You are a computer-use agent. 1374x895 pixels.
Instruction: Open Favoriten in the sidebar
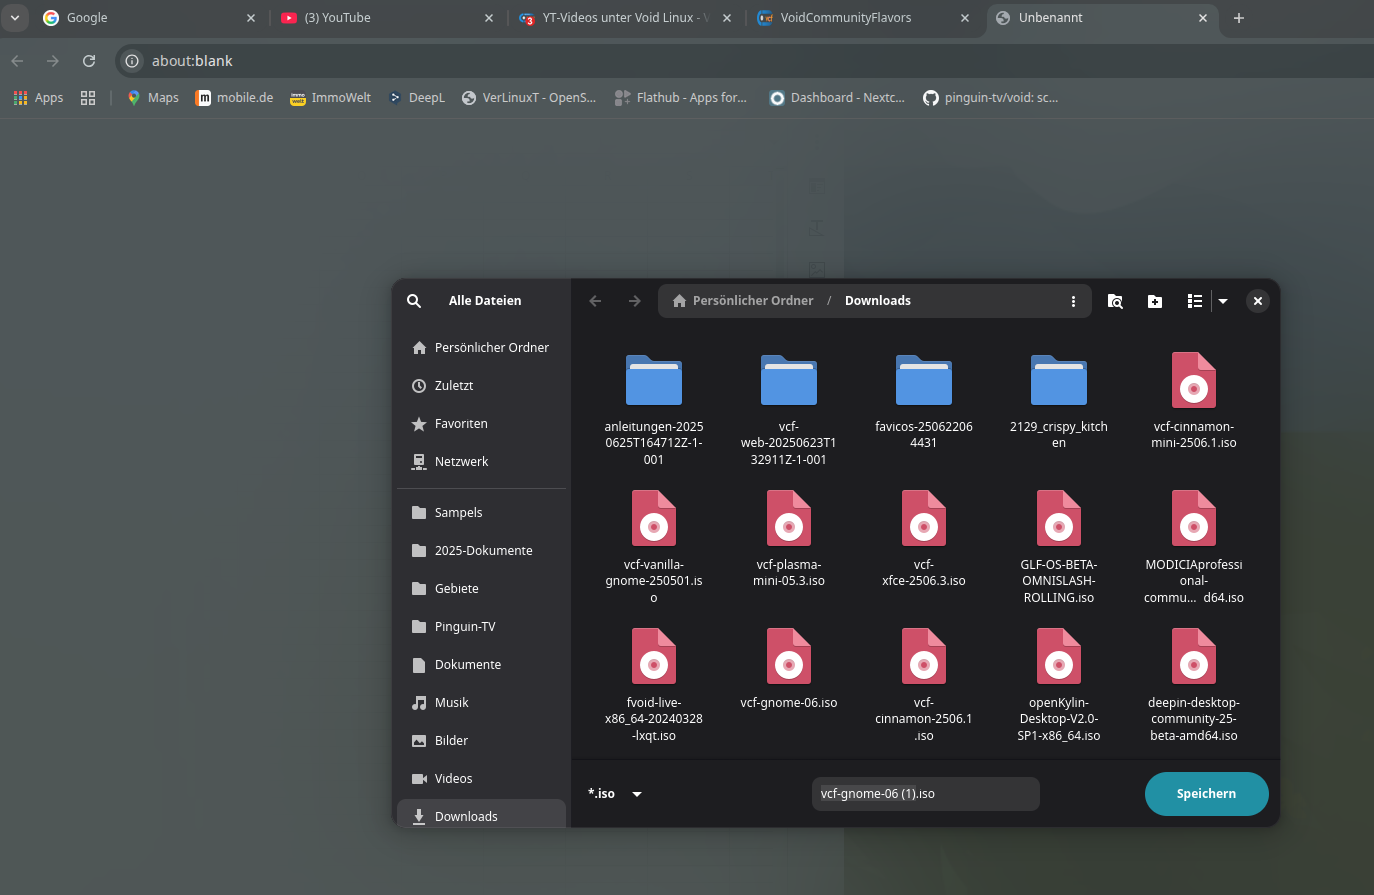coord(461,424)
